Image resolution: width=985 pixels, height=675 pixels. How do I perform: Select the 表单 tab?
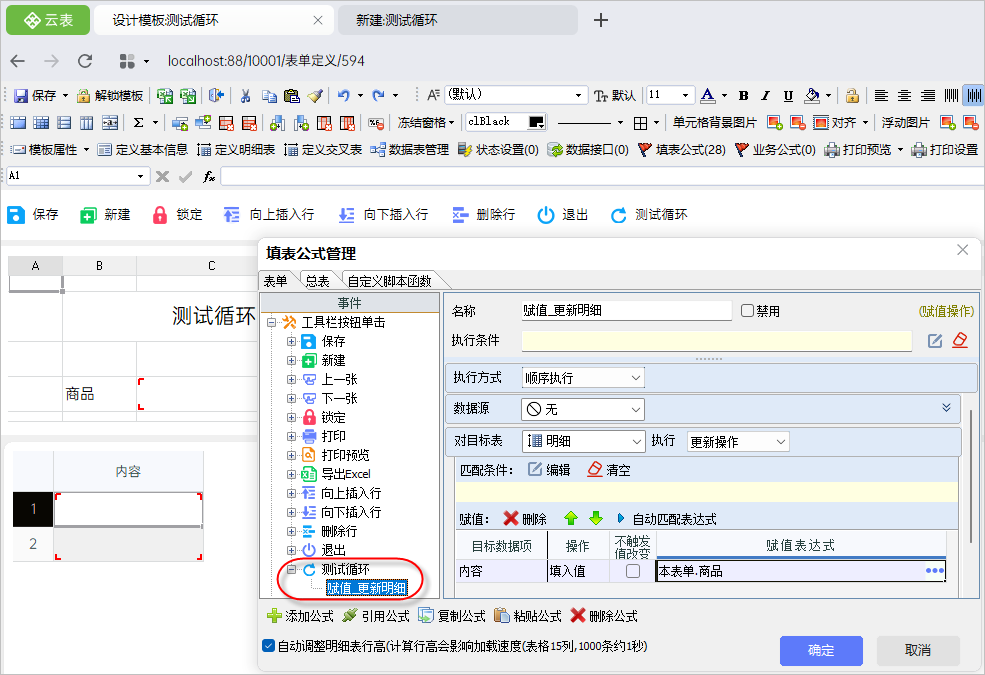tap(275, 281)
